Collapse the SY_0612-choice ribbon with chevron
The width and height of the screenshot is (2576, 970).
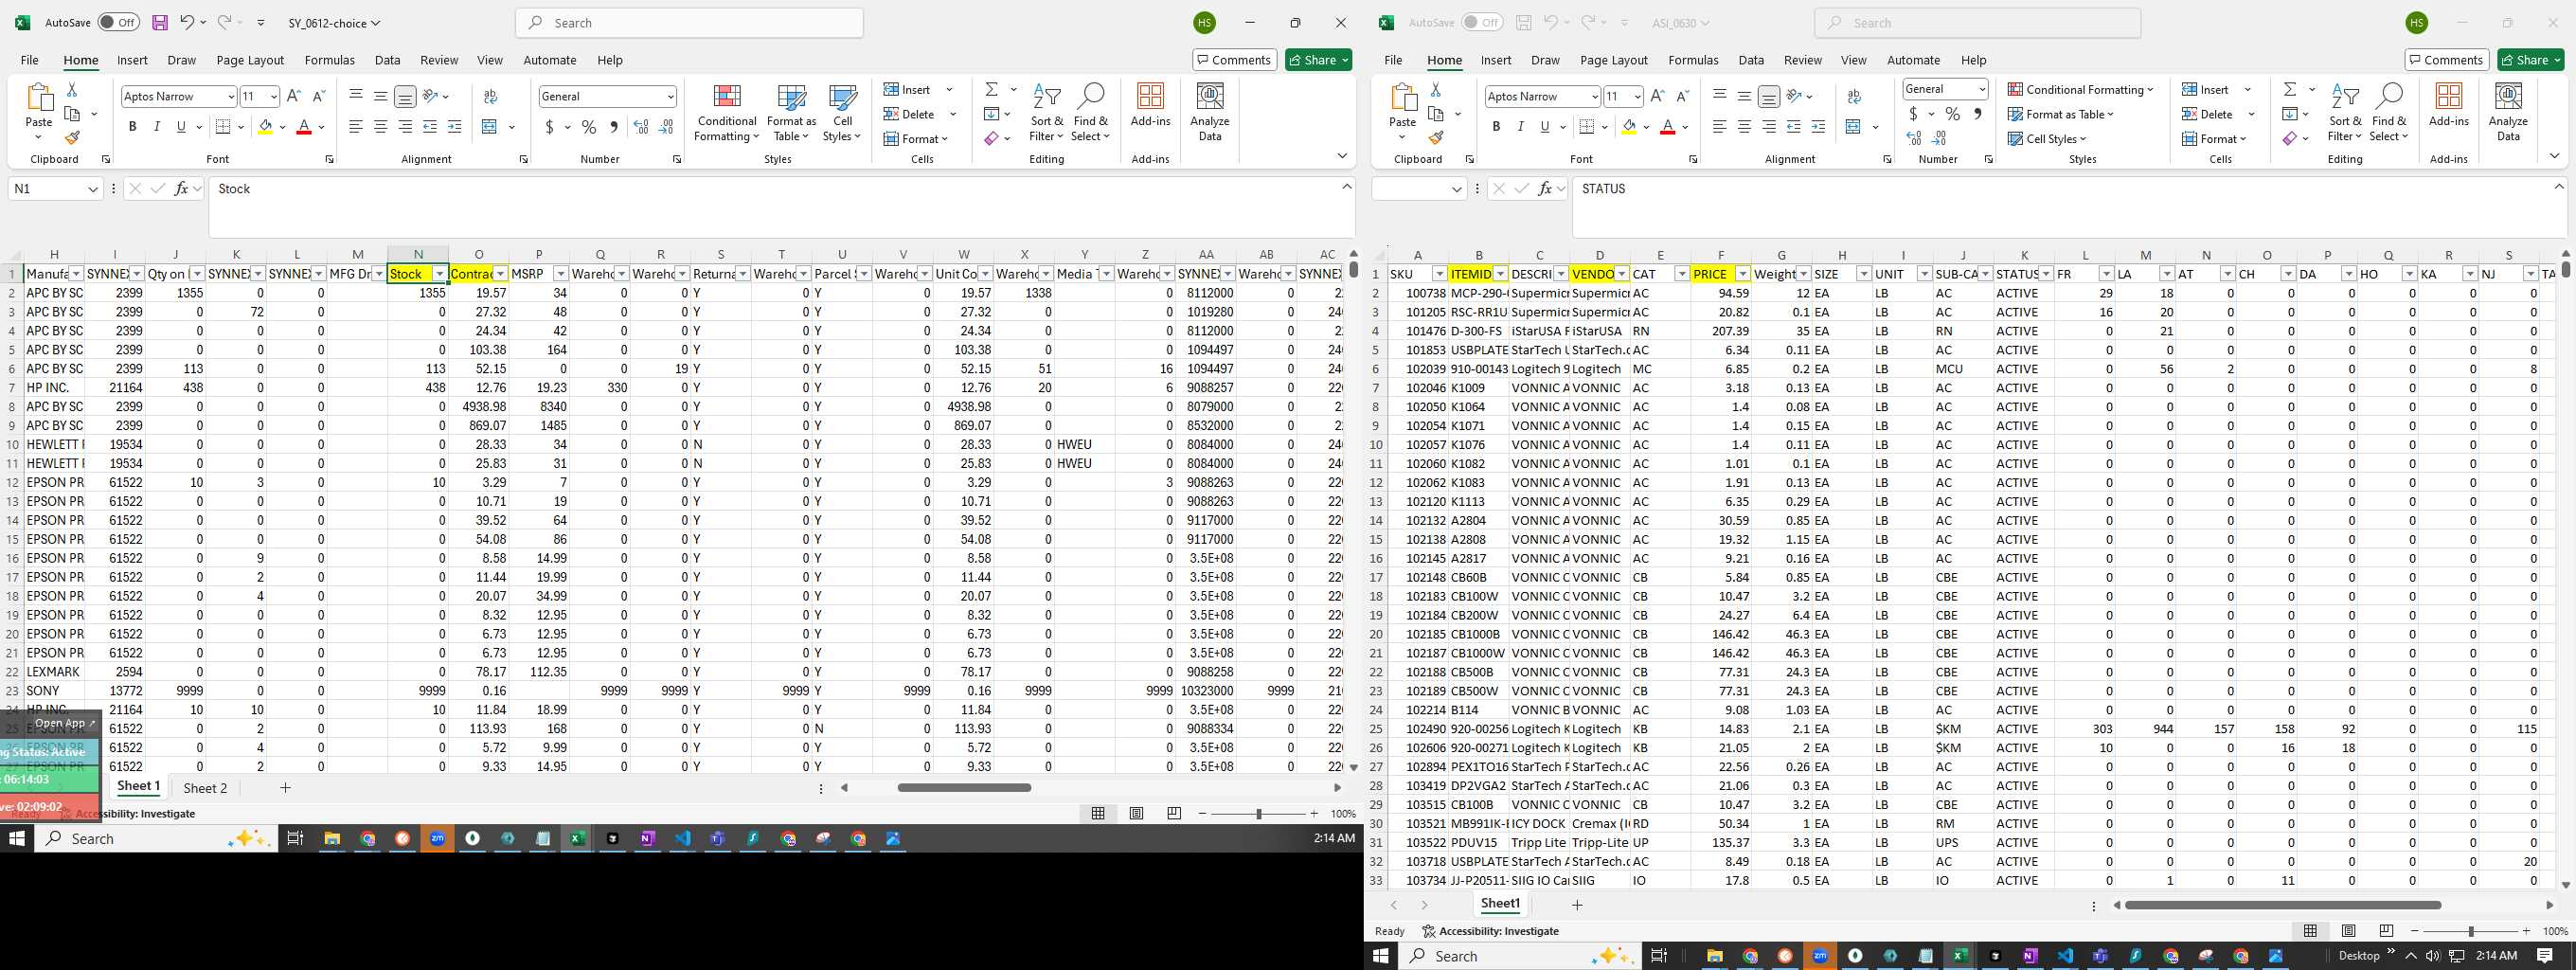(1342, 155)
